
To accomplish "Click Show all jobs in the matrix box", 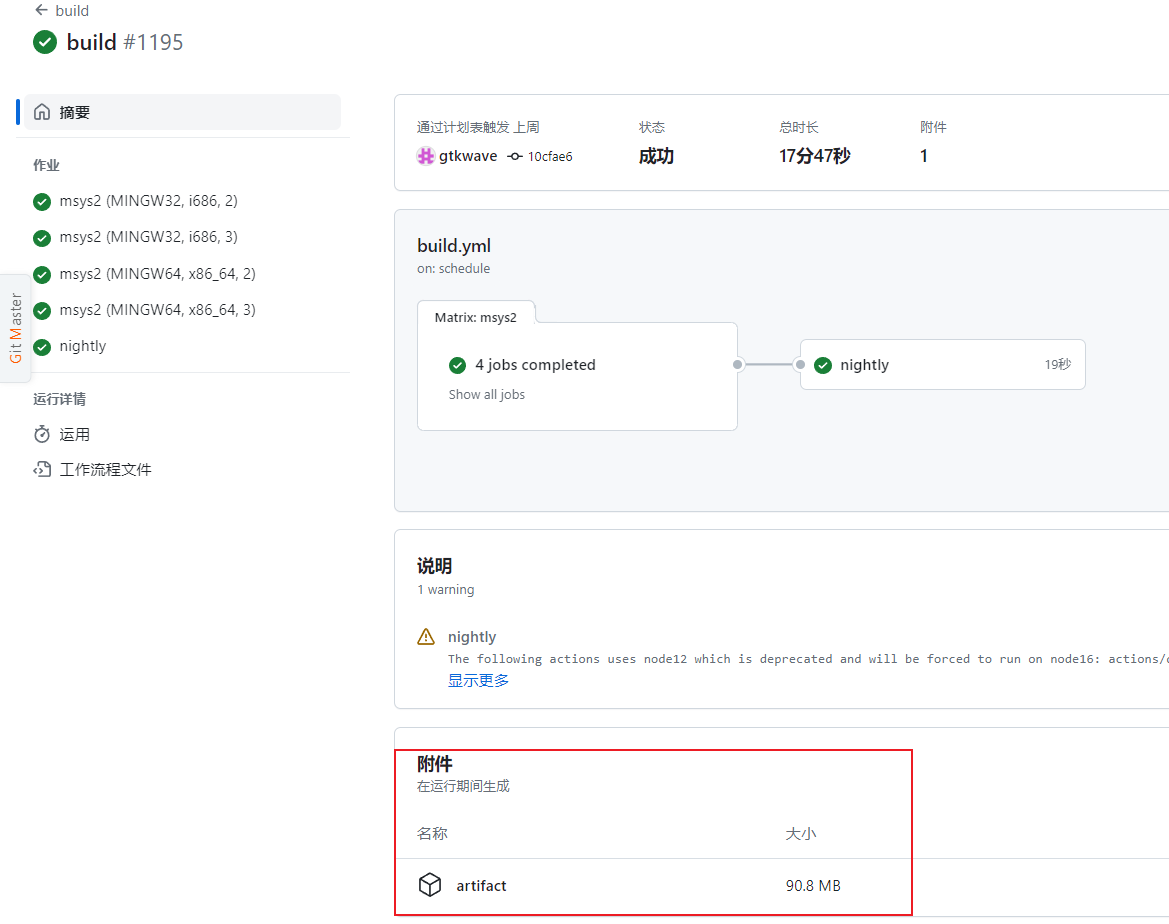I will [486, 394].
